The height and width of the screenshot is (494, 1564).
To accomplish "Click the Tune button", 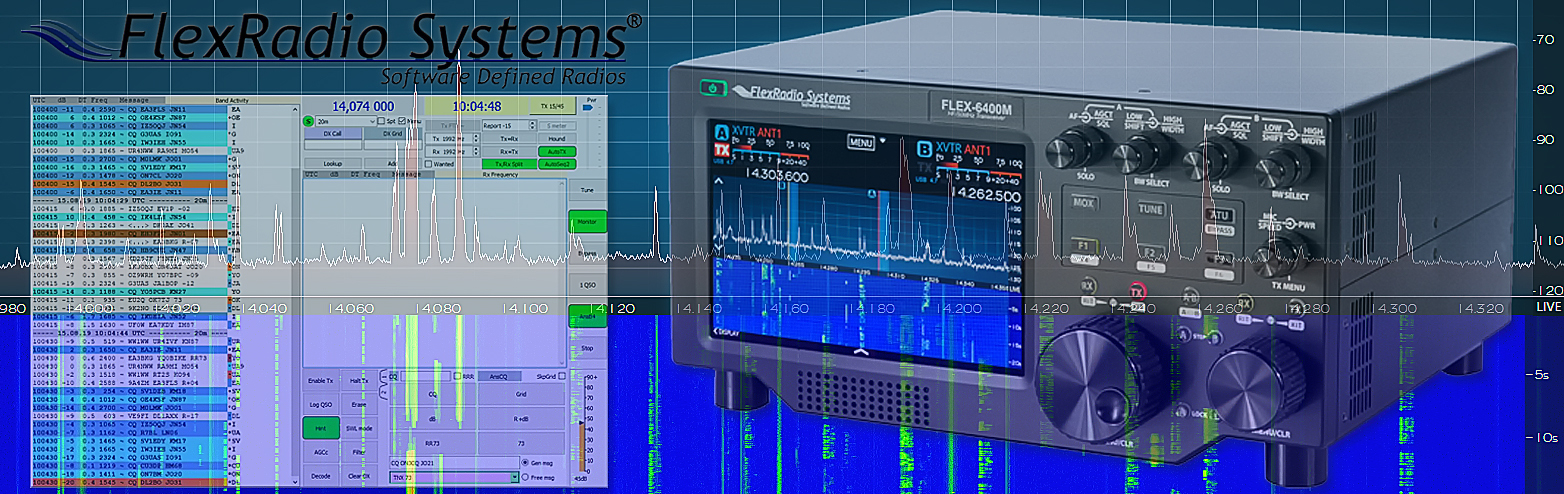I will [x=587, y=190].
